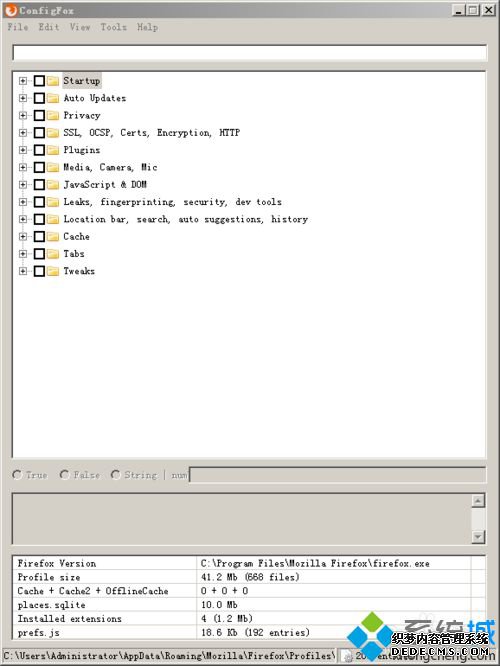500x666 pixels.
Task: Click the search field at top
Action: click(x=250, y=53)
